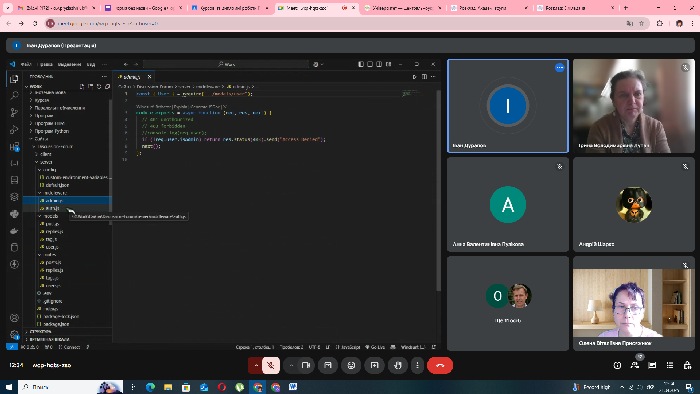This screenshot has height=394, width=700.
Task: Collapse the models folder
Action: pos(50,216)
